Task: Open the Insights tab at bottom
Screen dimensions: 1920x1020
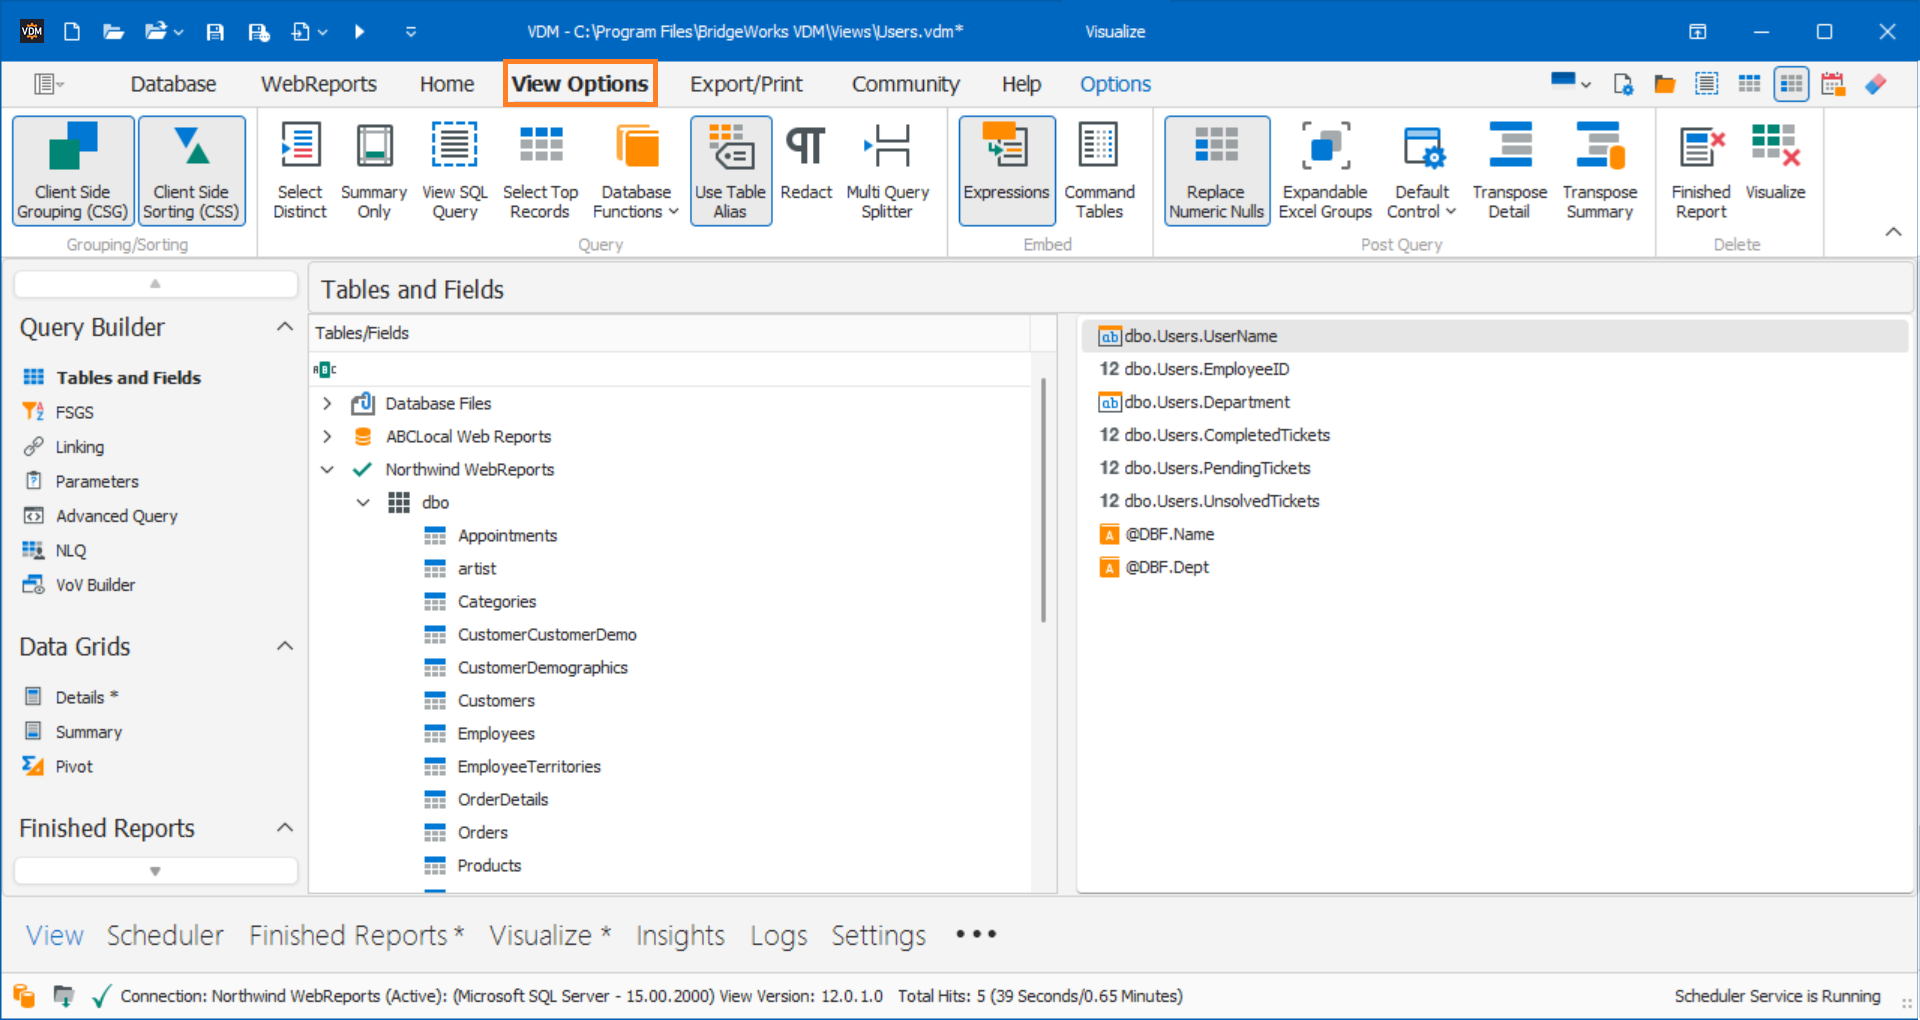Action: (680, 935)
